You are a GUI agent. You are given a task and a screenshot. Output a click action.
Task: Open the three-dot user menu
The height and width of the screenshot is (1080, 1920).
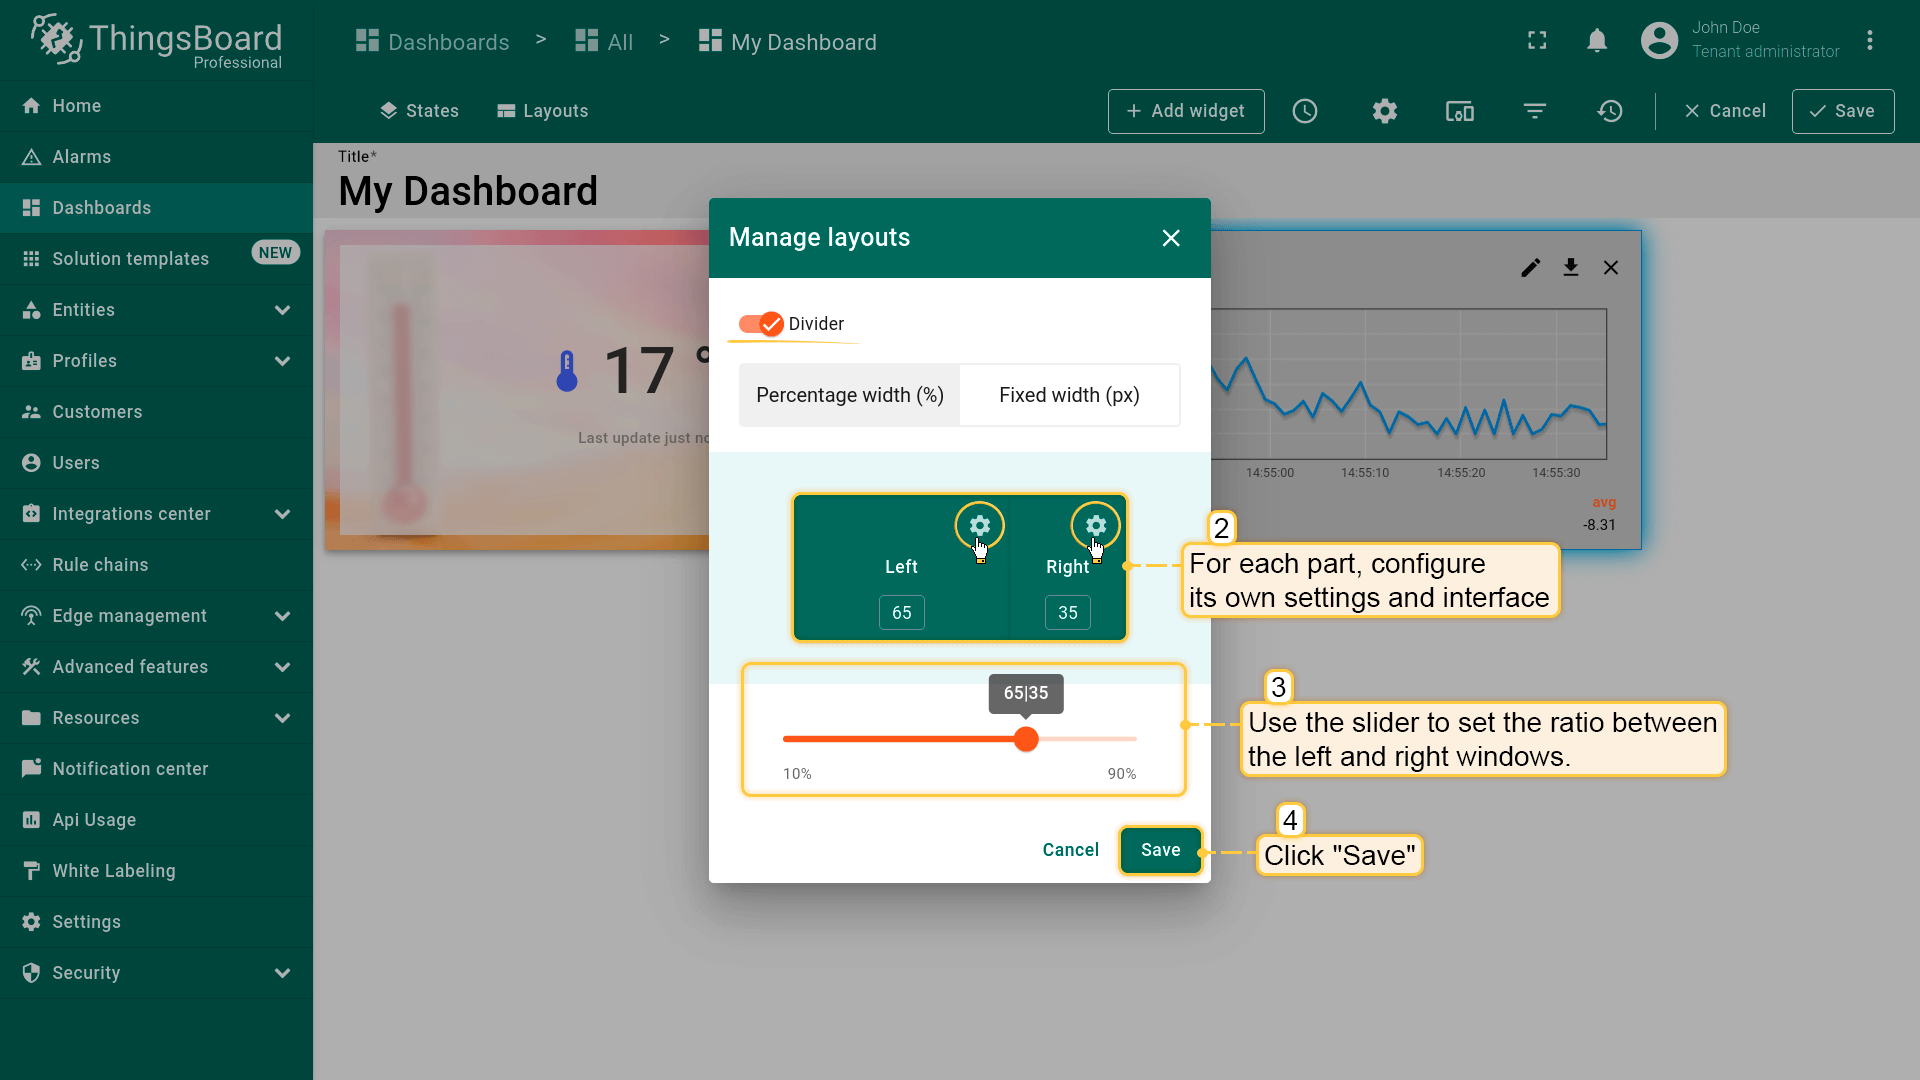click(x=1870, y=40)
